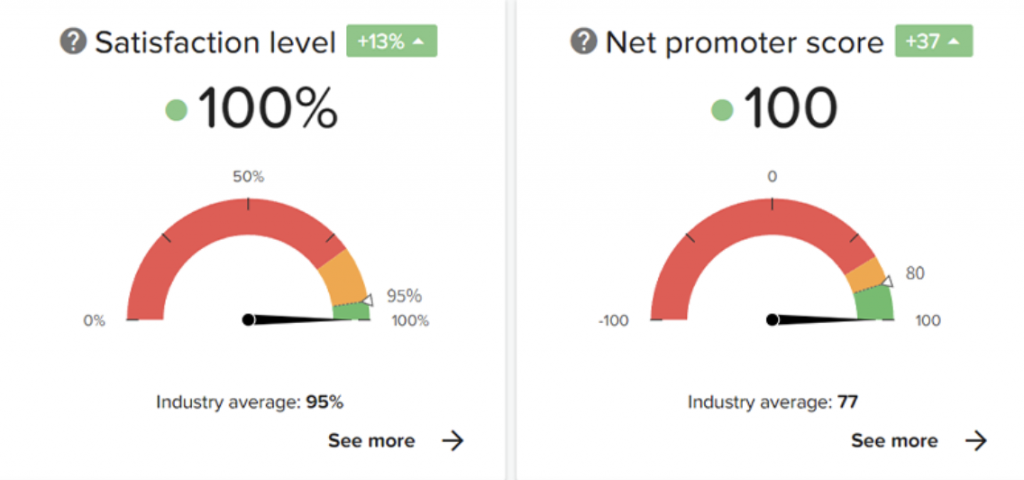Open See more for Satisfaction level

tap(371, 441)
